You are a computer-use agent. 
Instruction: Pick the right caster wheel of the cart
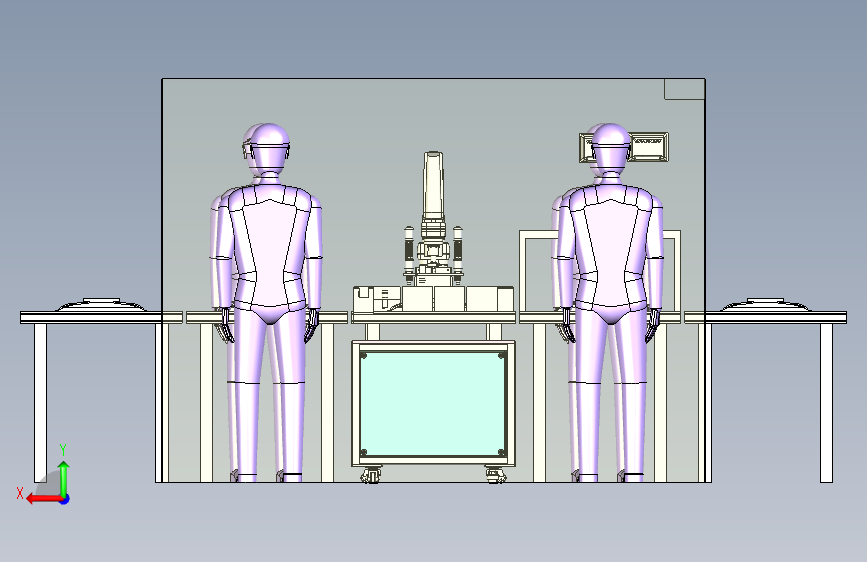495,475
